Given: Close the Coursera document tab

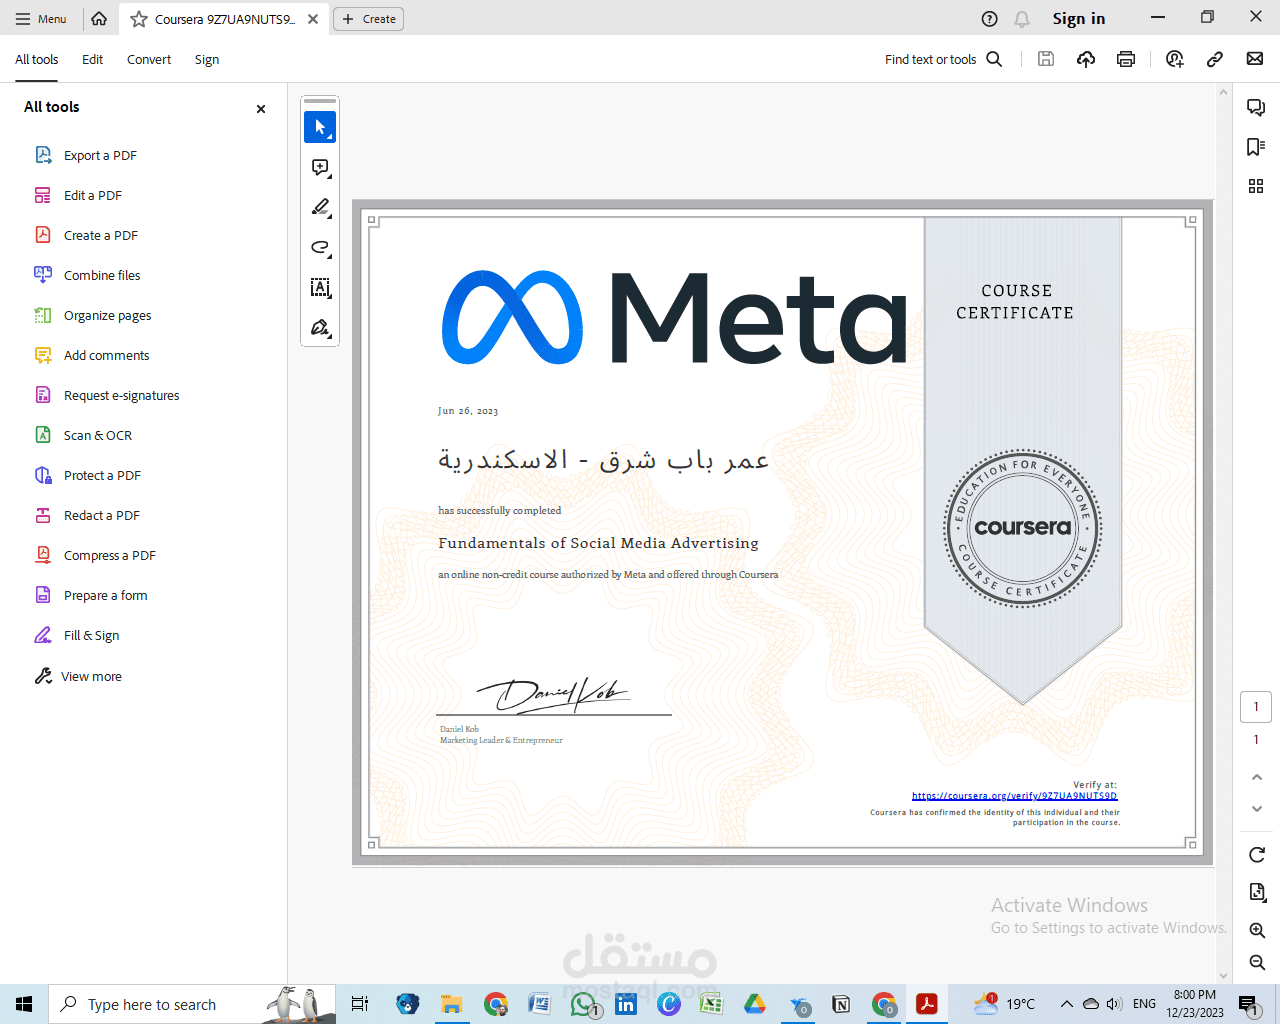Looking at the screenshot, I should click(313, 19).
